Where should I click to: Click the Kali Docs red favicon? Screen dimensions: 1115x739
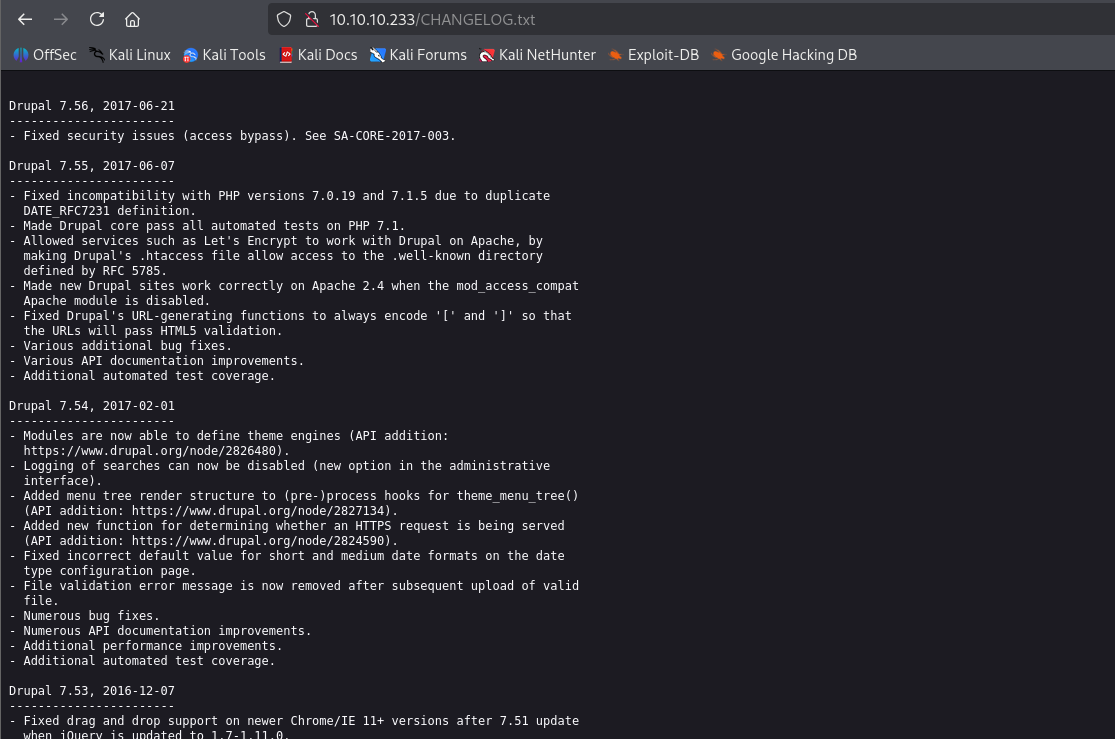[x=286, y=55]
